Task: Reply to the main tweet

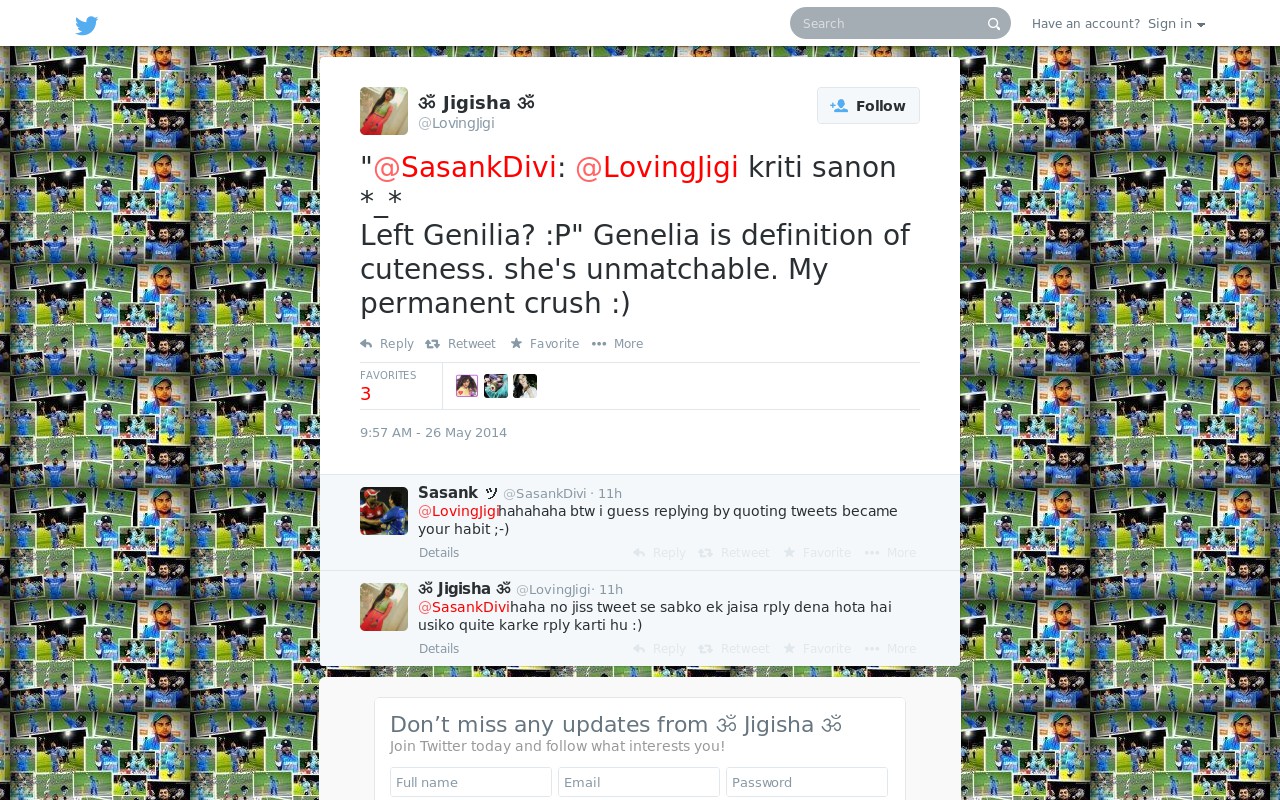Action: click(x=387, y=344)
